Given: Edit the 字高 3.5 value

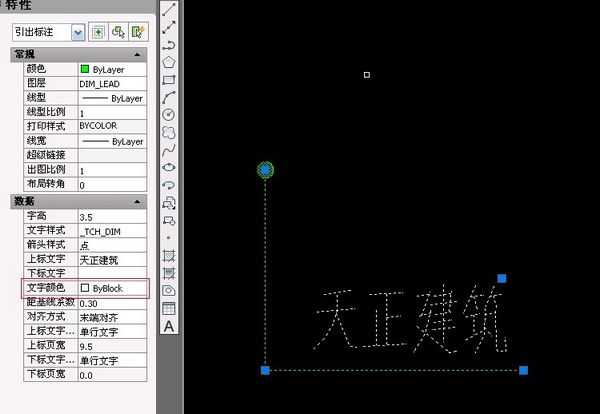Looking at the screenshot, I should coord(112,217).
